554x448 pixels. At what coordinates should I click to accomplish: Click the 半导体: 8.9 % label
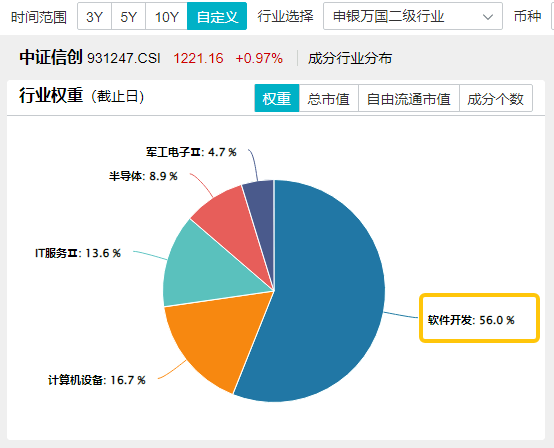coord(143,176)
